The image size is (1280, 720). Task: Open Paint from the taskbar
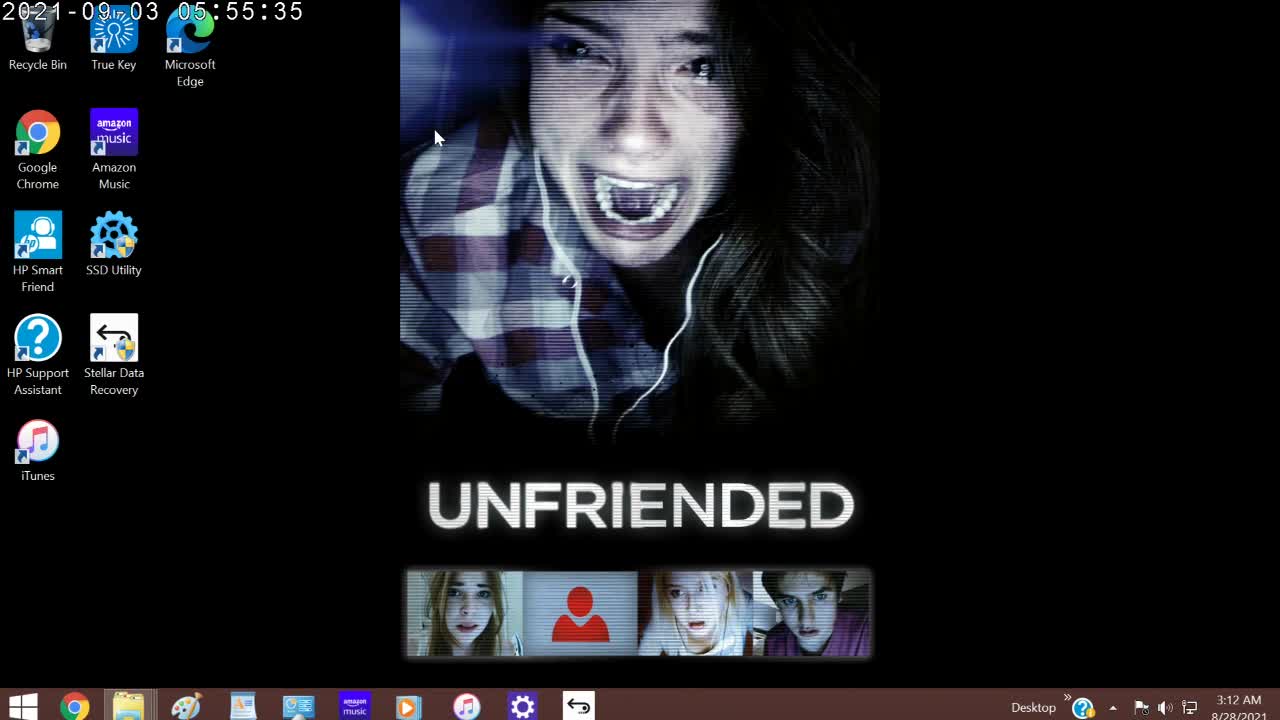(186, 707)
